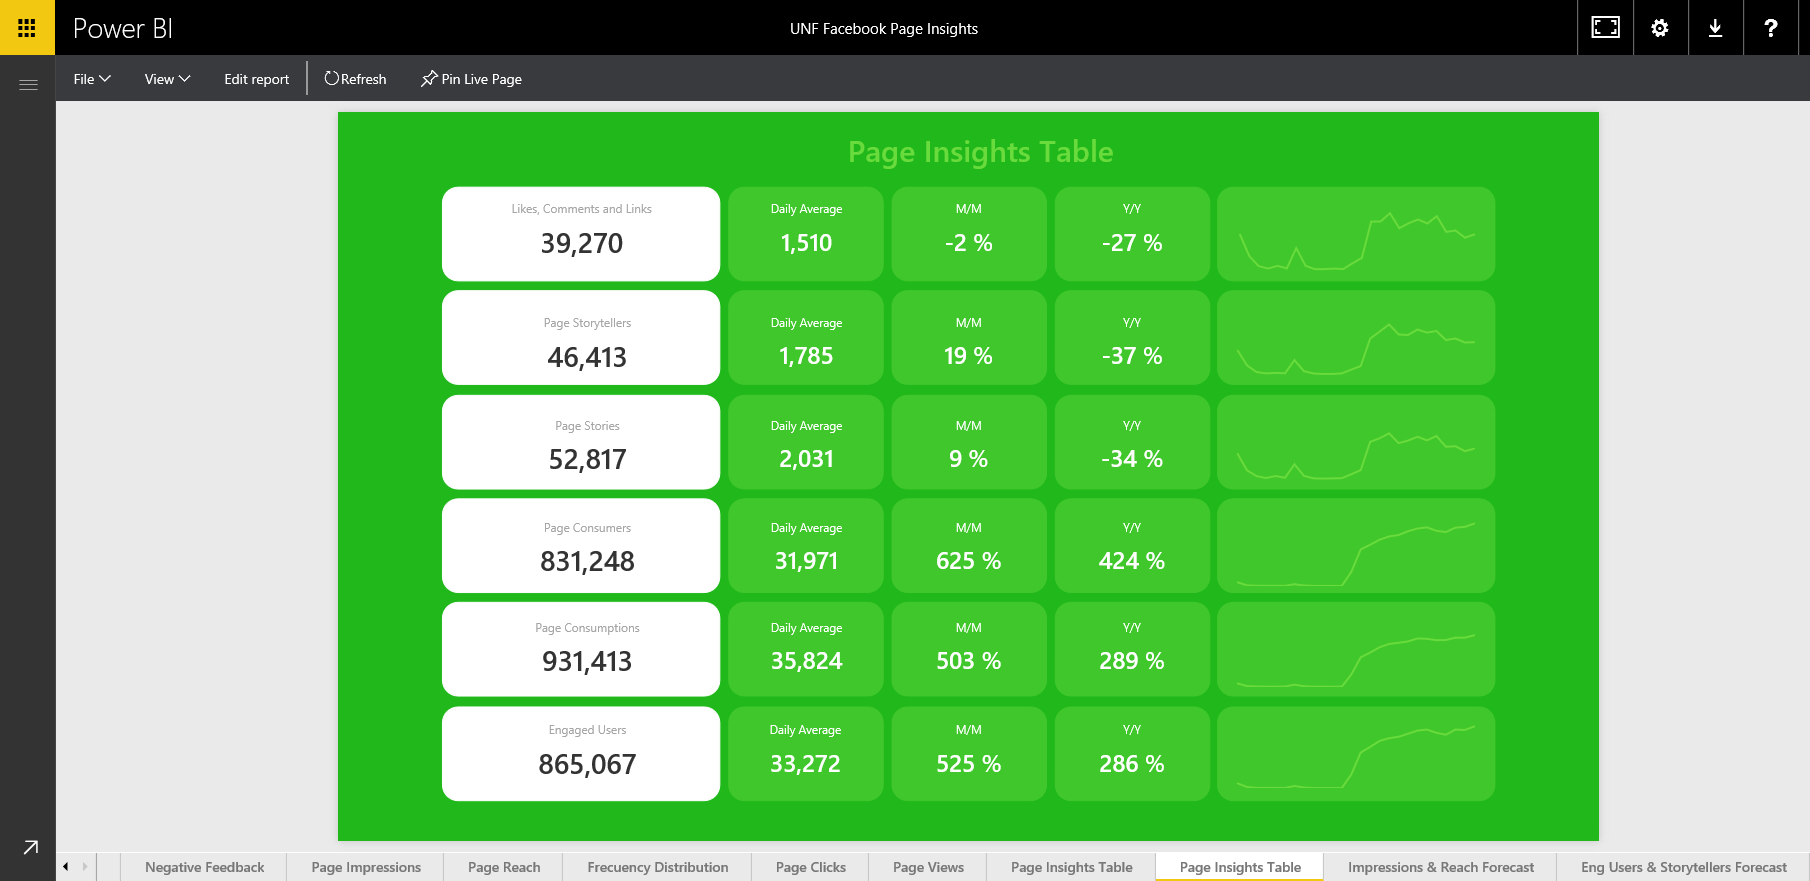Image resolution: width=1810 pixels, height=881 pixels.
Task: Switch to the Negative Feedback tab
Action: coord(204,867)
